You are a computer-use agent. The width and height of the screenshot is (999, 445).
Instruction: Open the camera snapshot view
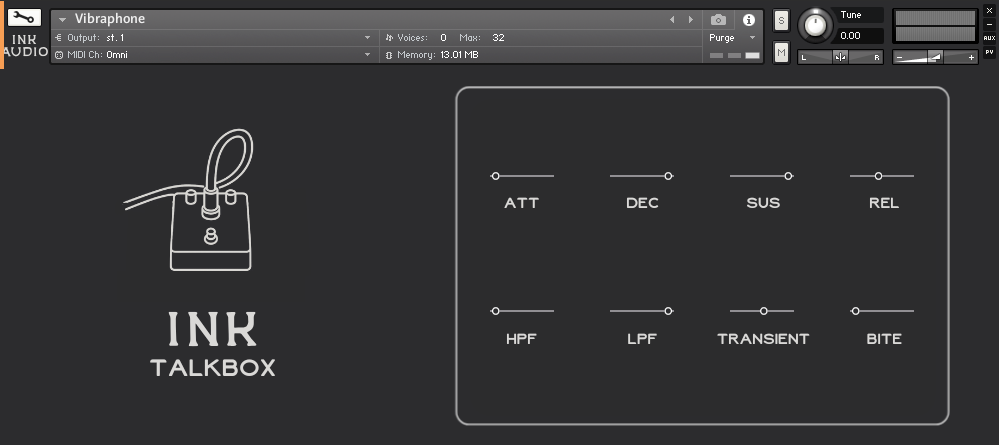[718, 19]
